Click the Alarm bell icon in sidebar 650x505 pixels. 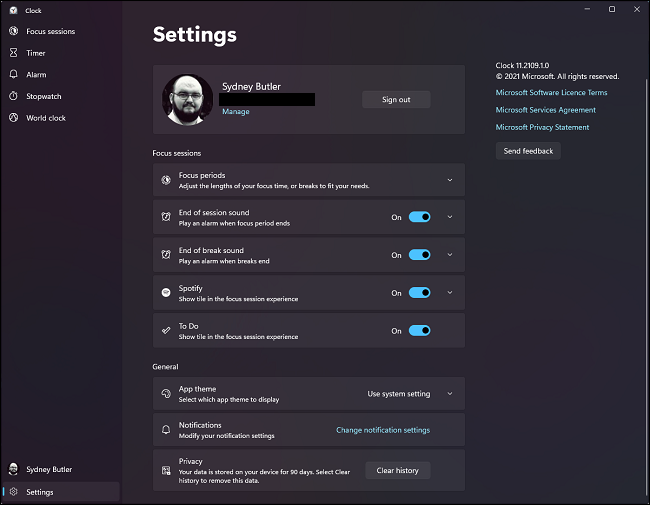(x=13, y=75)
